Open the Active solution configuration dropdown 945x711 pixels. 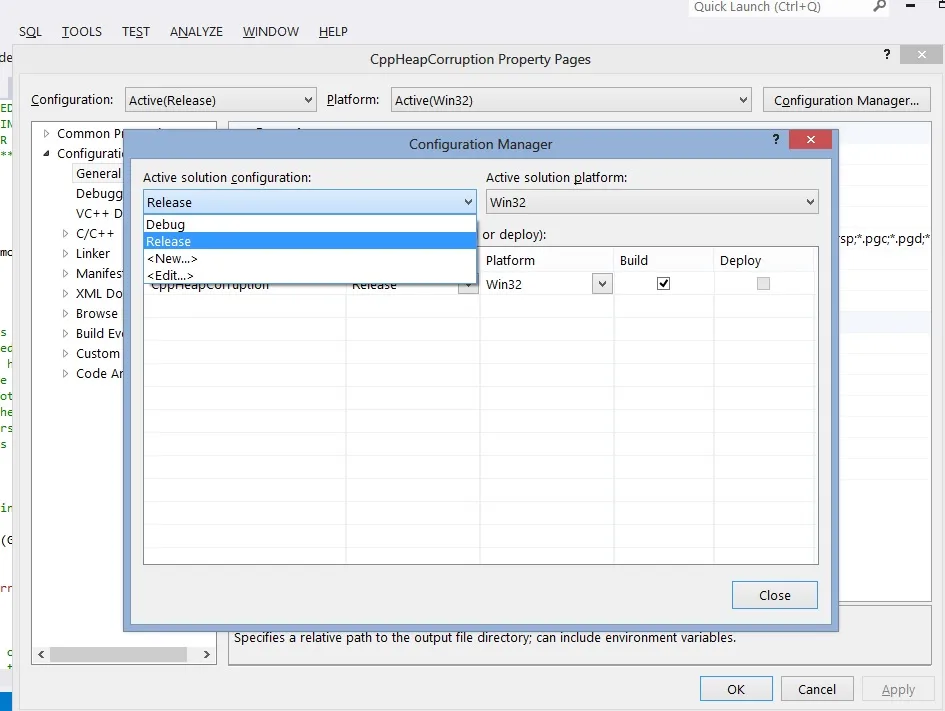[x=310, y=202]
